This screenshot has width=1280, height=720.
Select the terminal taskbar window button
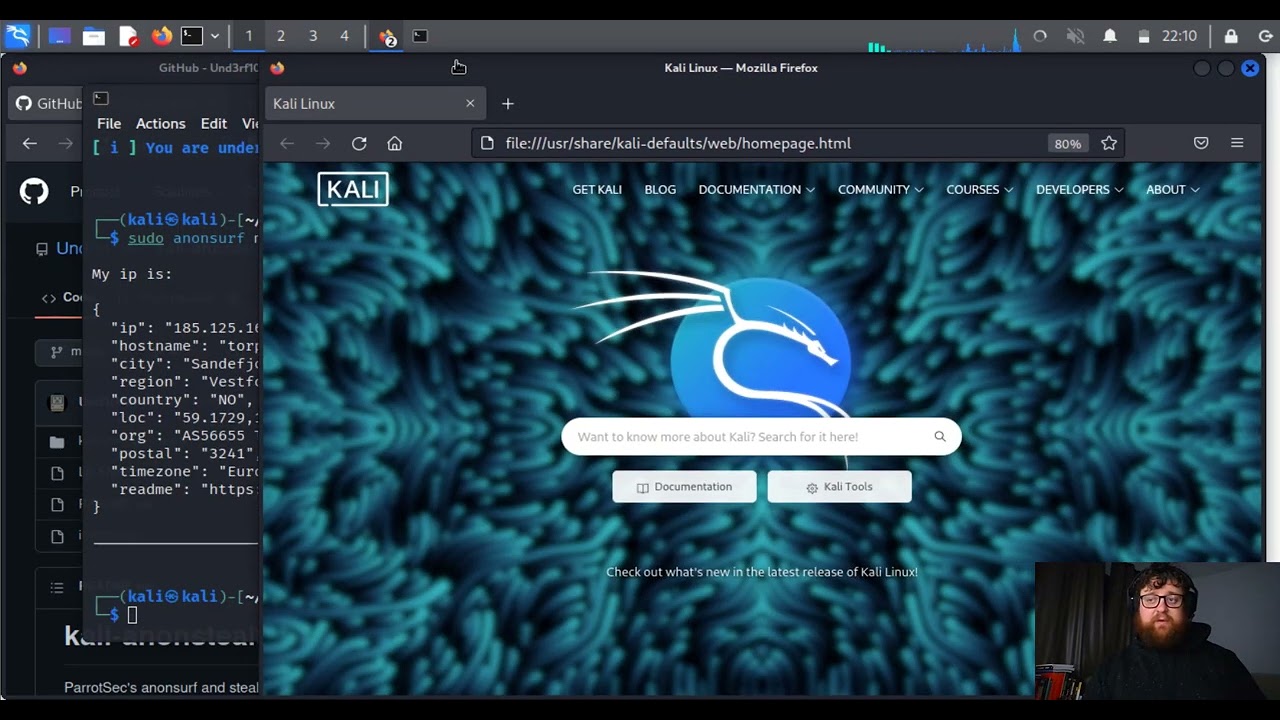click(420, 36)
